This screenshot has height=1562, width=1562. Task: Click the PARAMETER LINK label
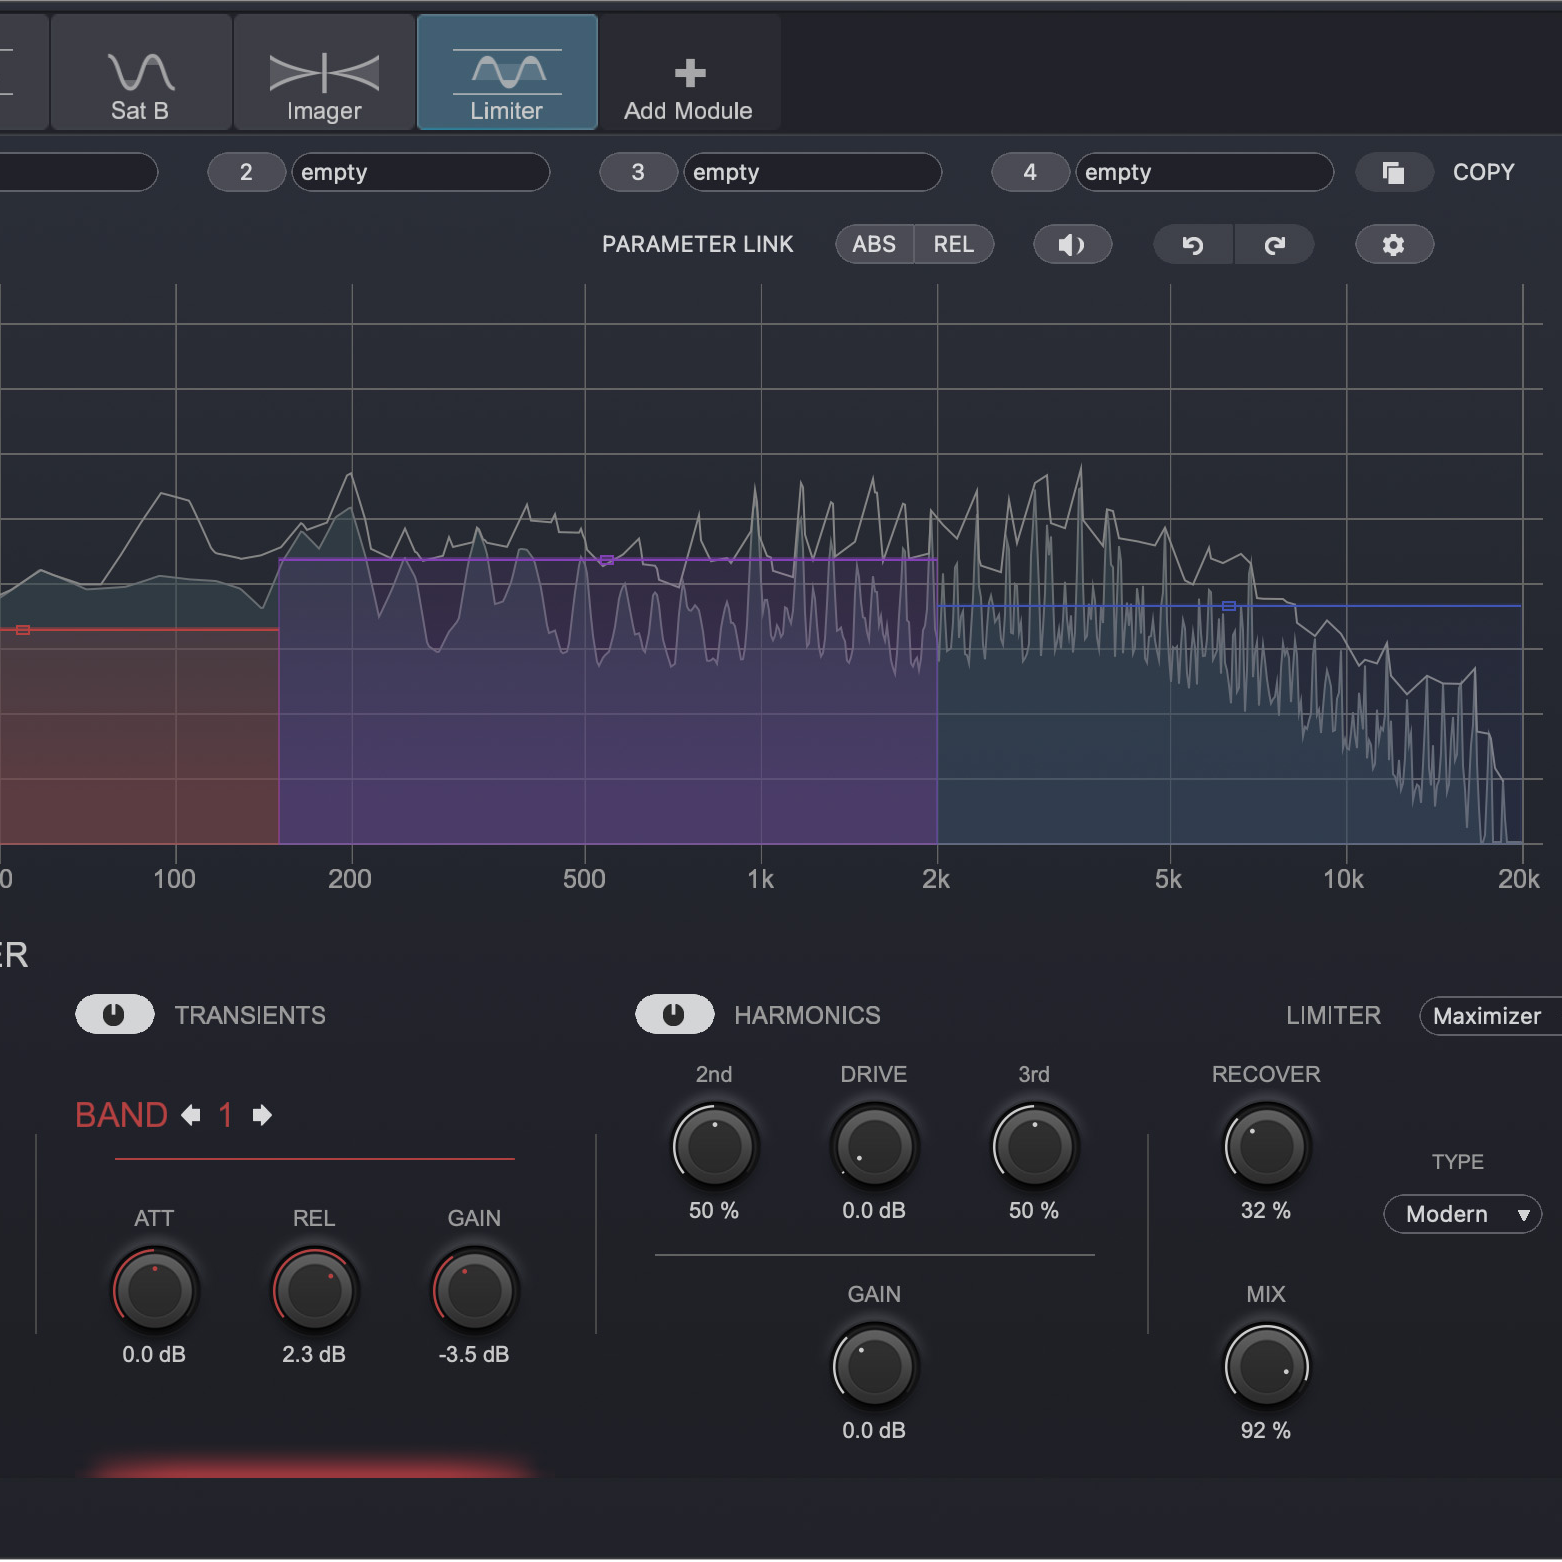[x=698, y=244]
